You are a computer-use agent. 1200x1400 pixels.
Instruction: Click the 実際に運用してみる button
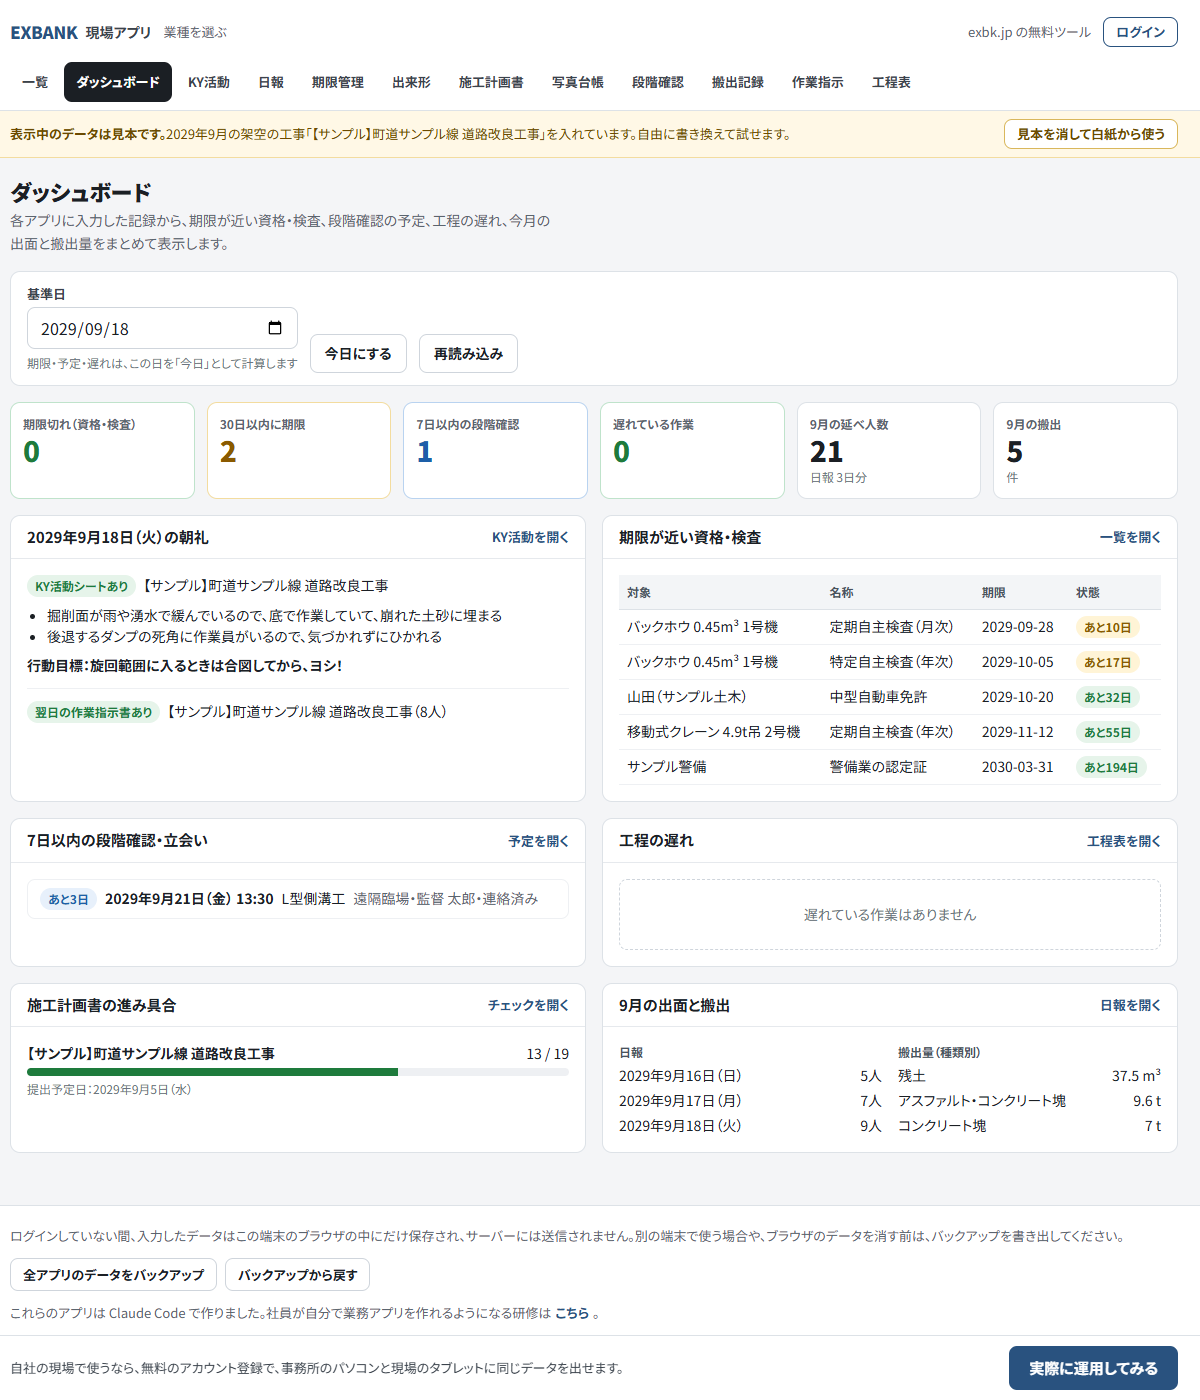click(x=1093, y=1368)
